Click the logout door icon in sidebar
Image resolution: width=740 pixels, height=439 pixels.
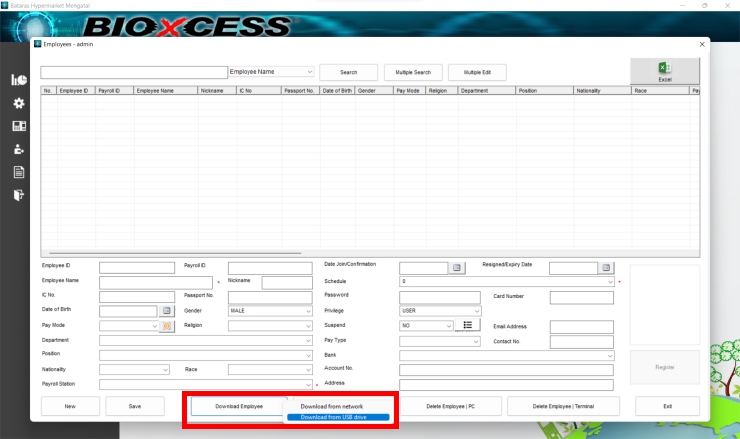coord(18,195)
